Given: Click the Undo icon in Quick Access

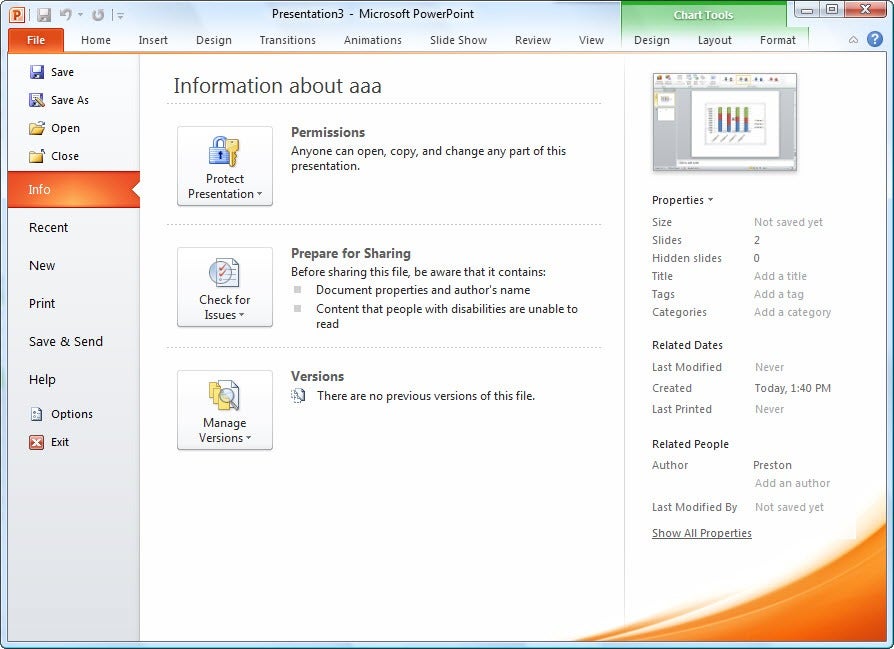Looking at the screenshot, I should pyautogui.click(x=66, y=15).
